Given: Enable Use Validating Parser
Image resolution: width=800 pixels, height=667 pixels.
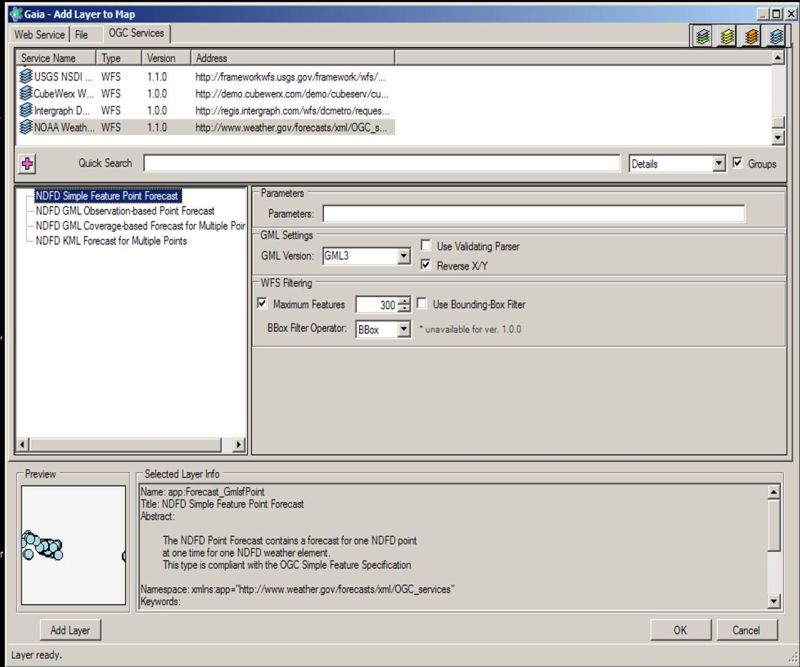Looking at the screenshot, I should pos(426,245).
